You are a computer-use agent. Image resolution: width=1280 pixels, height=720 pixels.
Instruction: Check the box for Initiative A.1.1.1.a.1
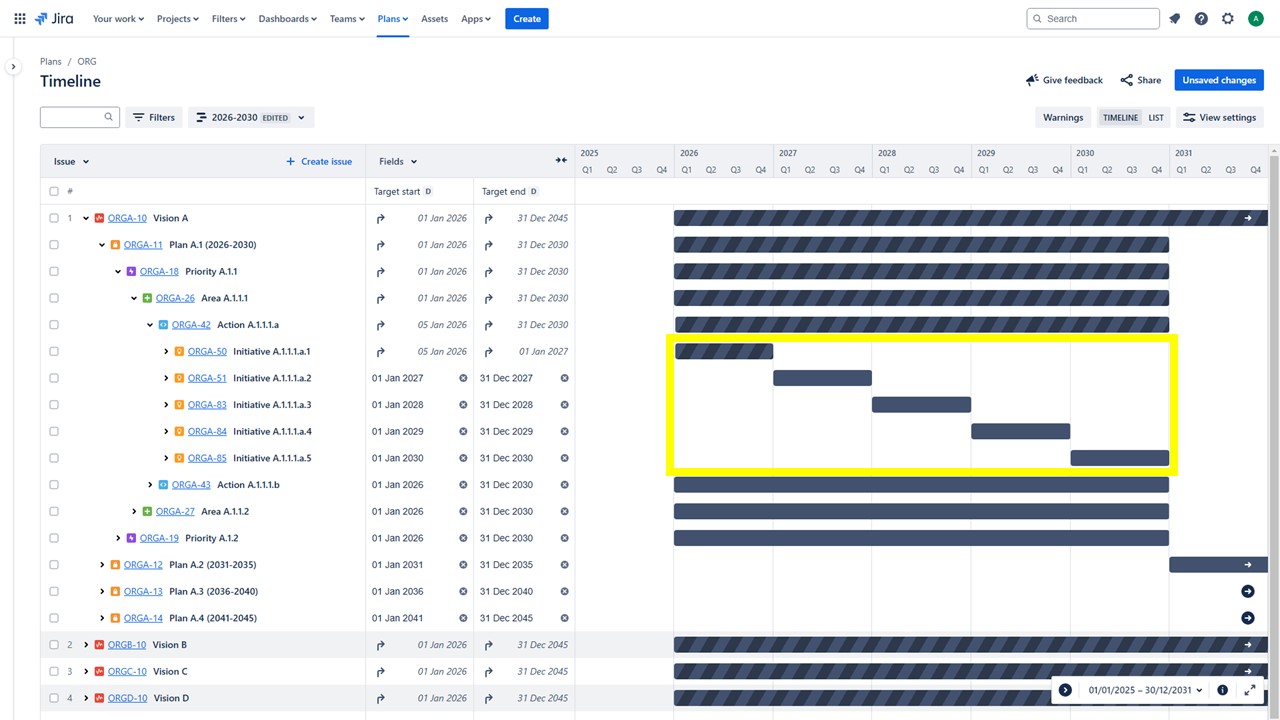[54, 352]
